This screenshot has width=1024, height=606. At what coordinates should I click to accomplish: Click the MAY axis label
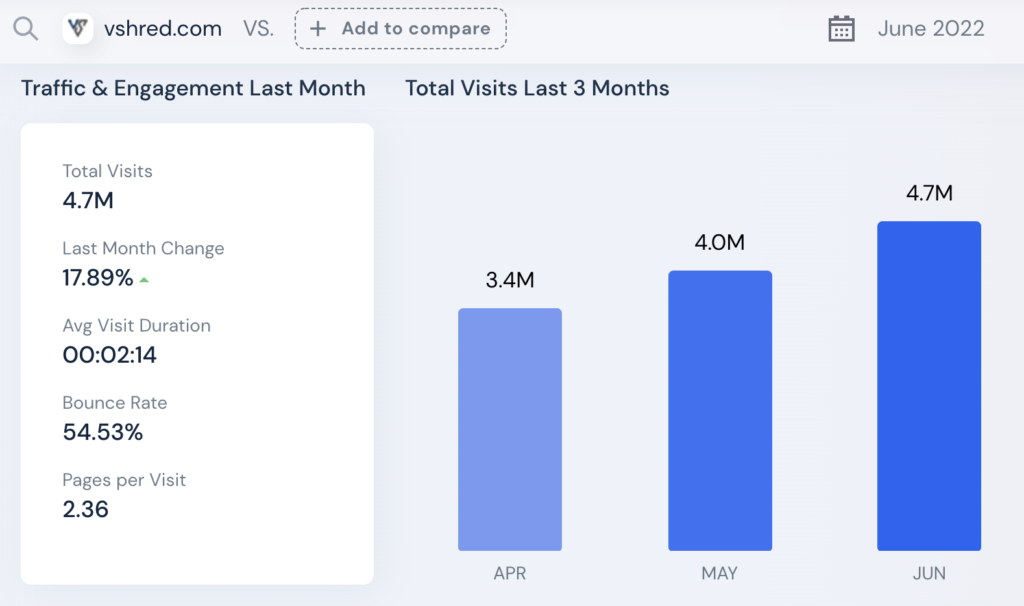(720, 573)
